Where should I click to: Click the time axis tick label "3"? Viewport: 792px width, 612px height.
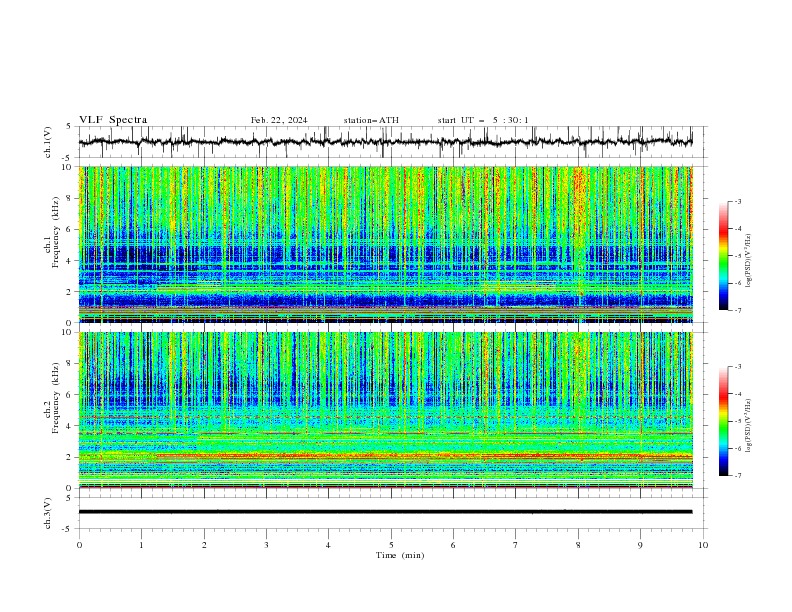click(x=266, y=545)
